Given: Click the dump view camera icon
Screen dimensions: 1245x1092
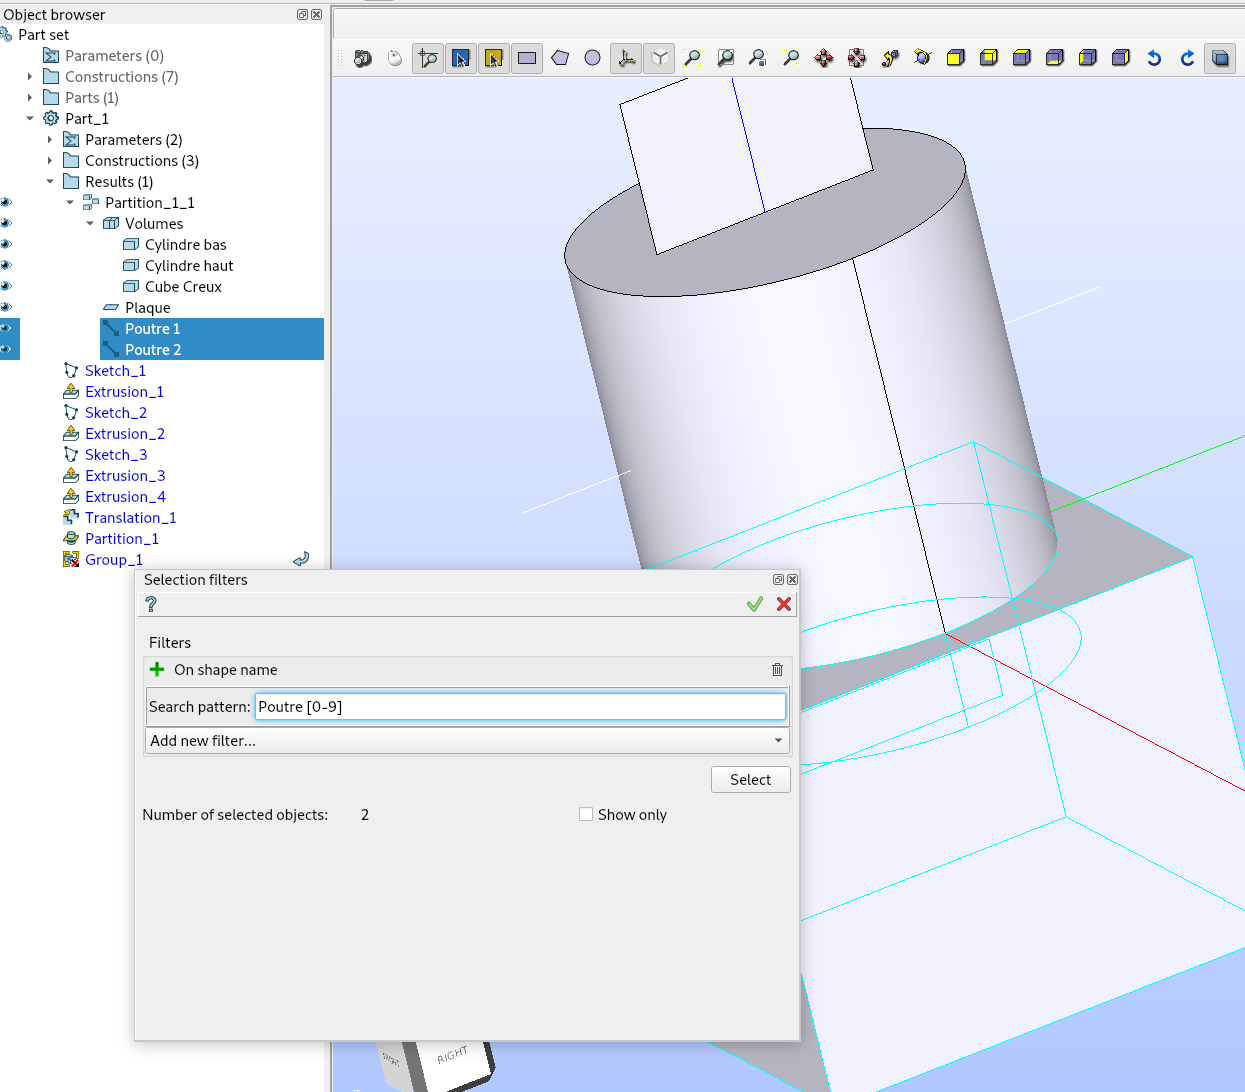Looking at the screenshot, I should 363,58.
